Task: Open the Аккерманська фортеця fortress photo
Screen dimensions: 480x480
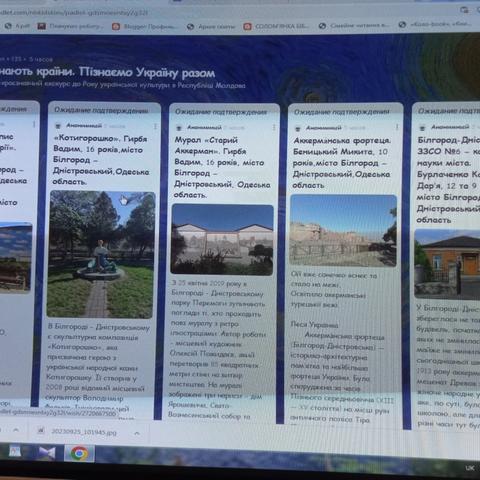Action: click(343, 231)
